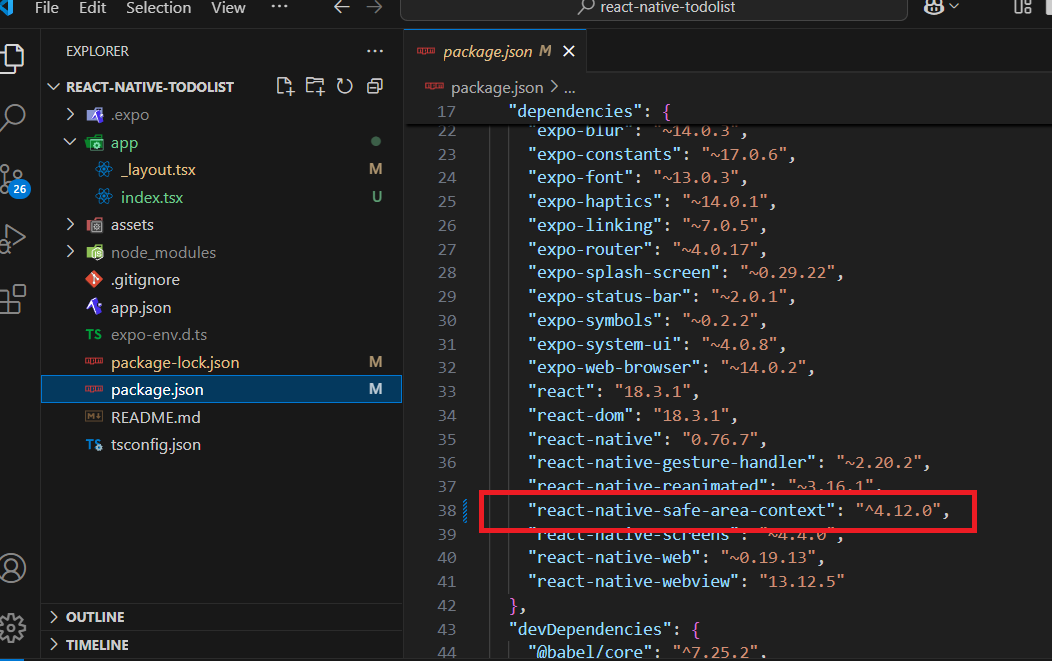Screen dimensions: 1052x661
Task: Open the Edit menu
Action: tap(93, 8)
